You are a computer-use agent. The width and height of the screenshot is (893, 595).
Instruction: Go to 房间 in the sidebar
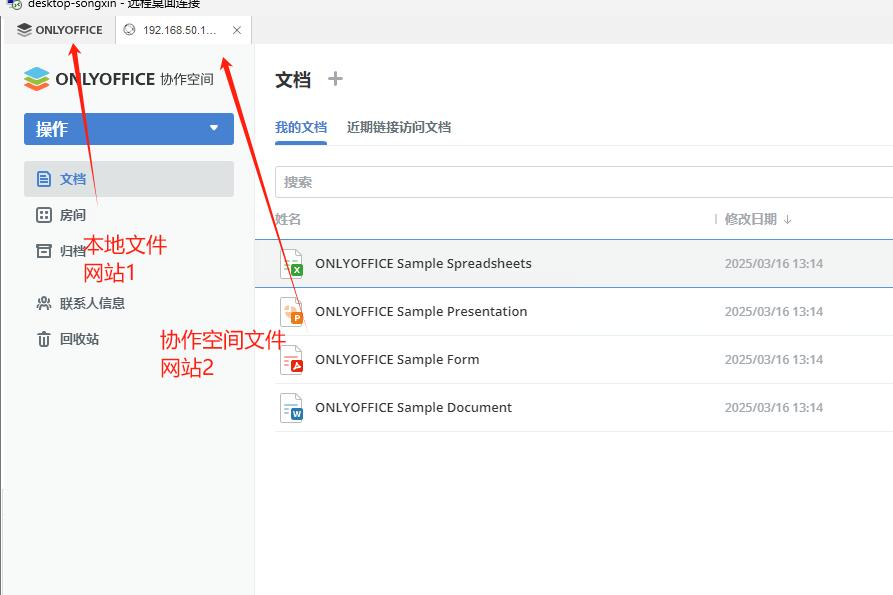pos(72,215)
